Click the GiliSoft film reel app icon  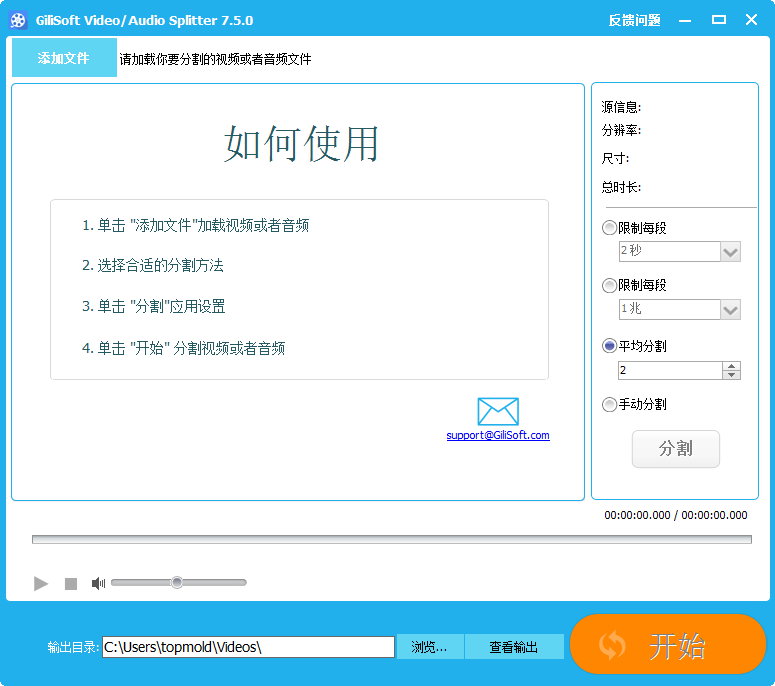pos(18,20)
